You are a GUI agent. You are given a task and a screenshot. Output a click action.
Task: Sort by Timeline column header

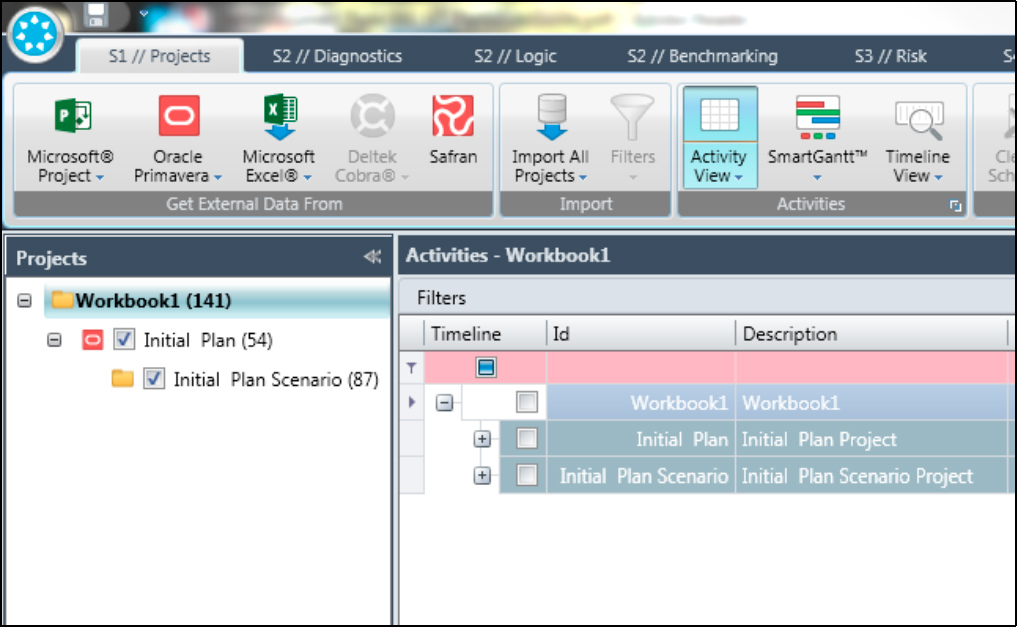[x=485, y=334]
